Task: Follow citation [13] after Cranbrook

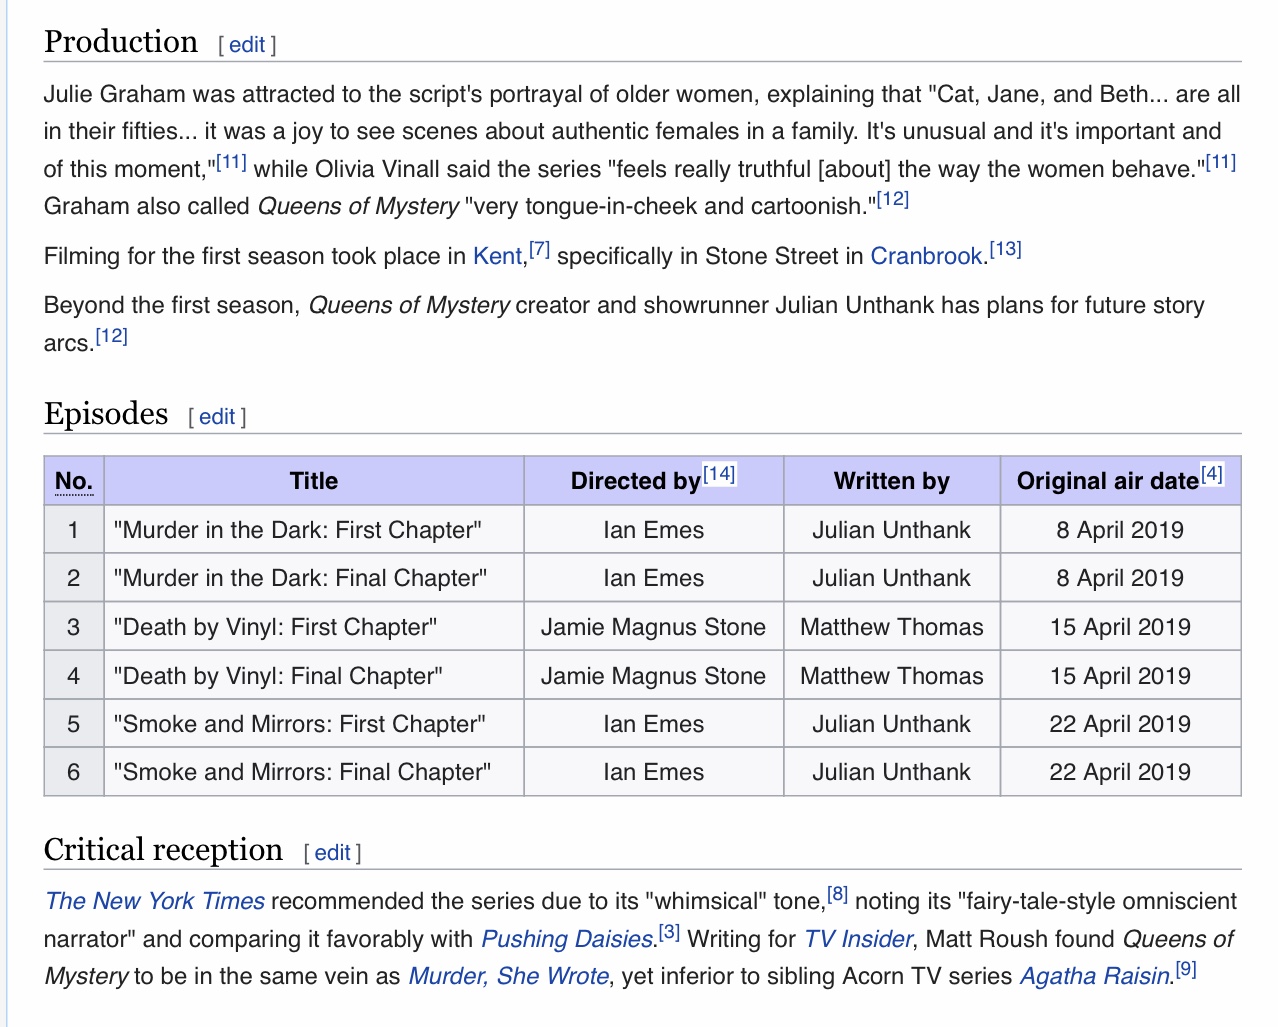Action: click(x=1005, y=249)
